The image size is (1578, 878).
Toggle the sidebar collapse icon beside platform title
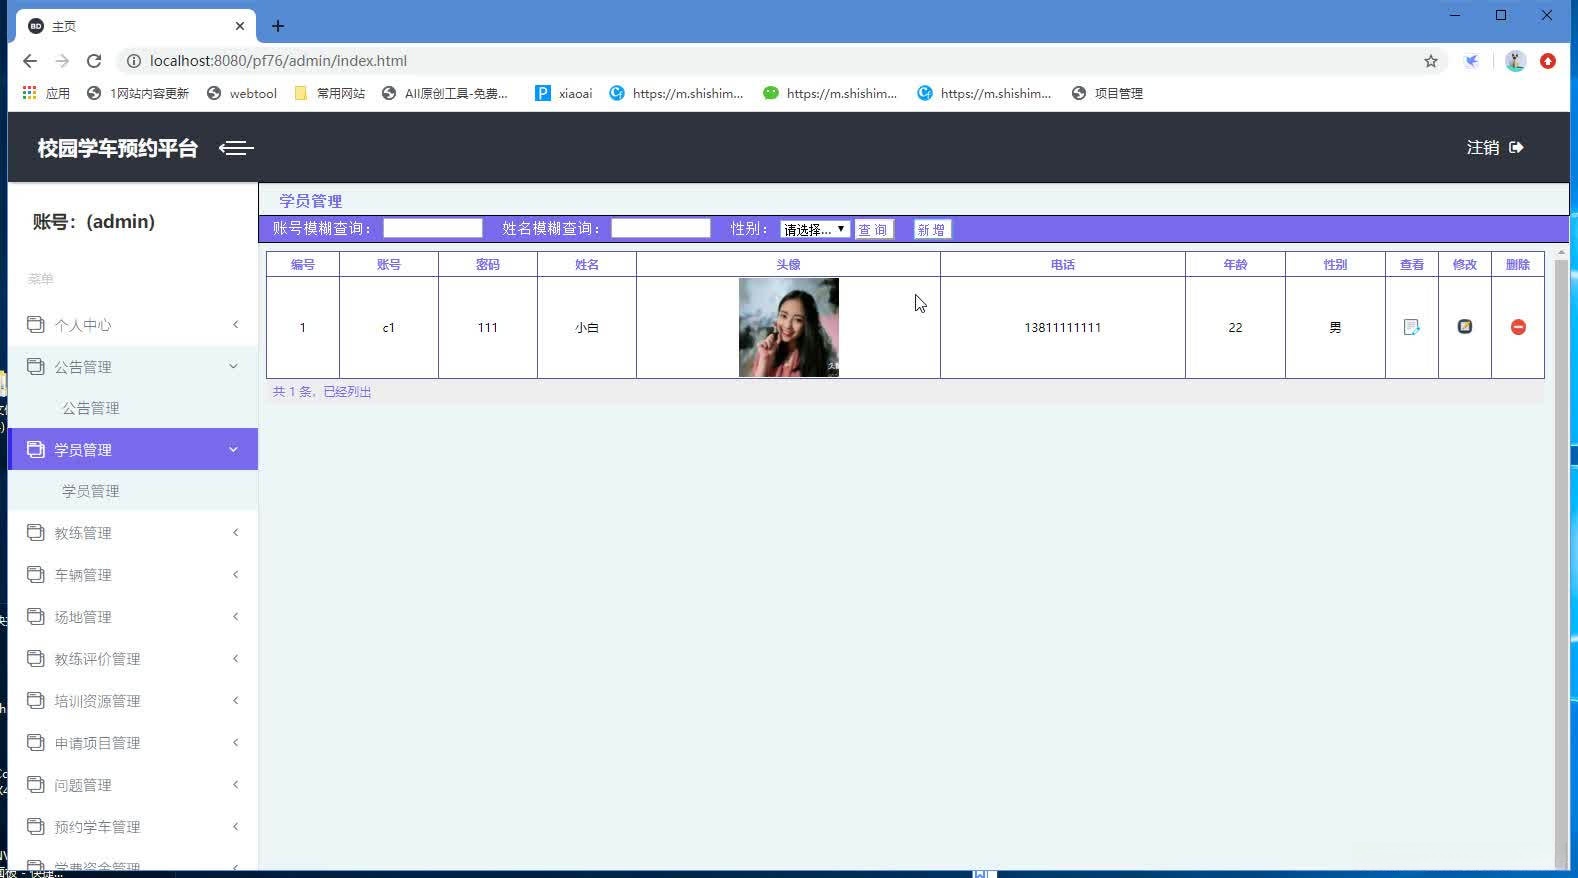point(236,148)
